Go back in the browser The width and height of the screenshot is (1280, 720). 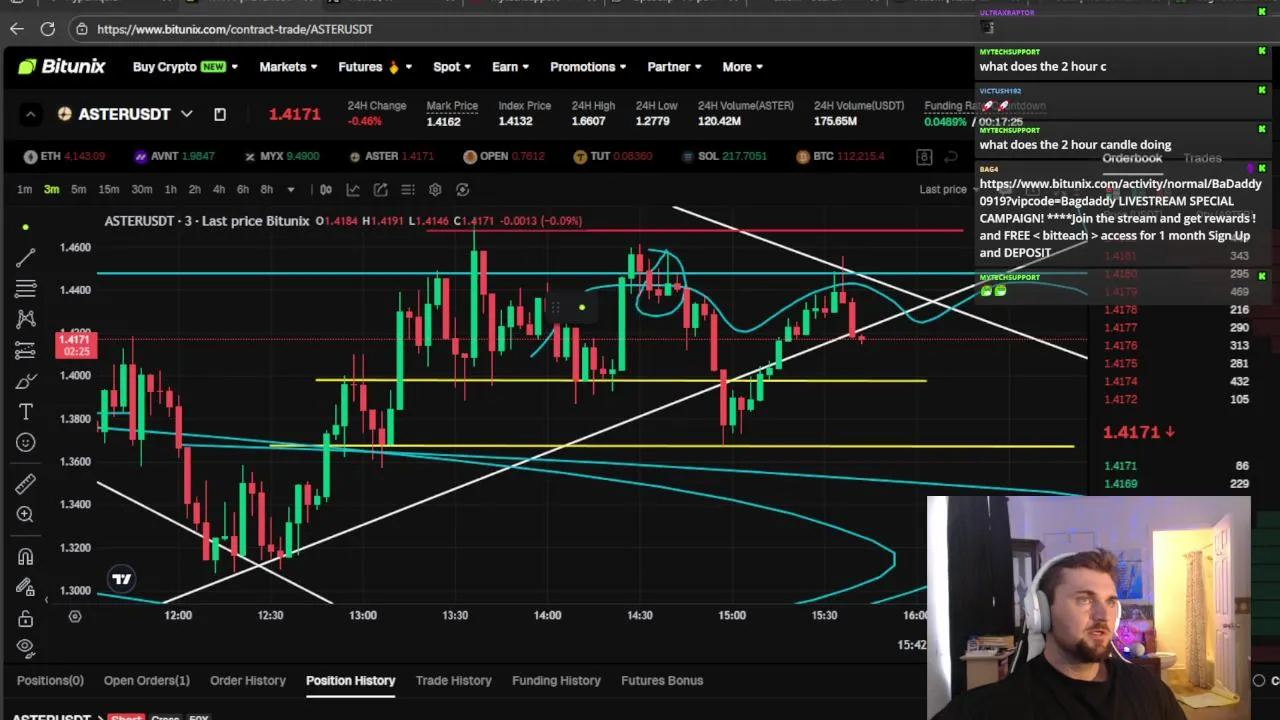click(x=17, y=29)
